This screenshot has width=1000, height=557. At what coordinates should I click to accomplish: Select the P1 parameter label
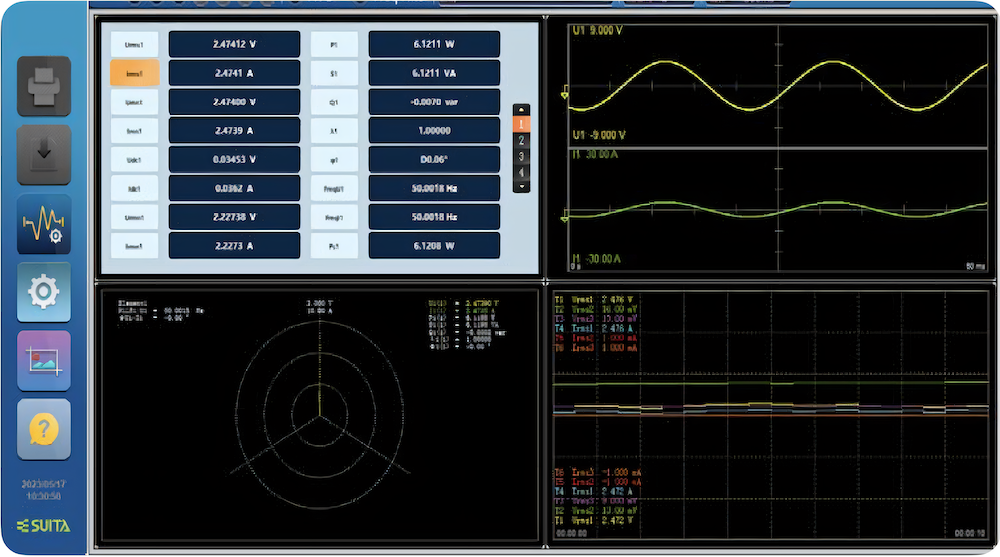[334, 45]
